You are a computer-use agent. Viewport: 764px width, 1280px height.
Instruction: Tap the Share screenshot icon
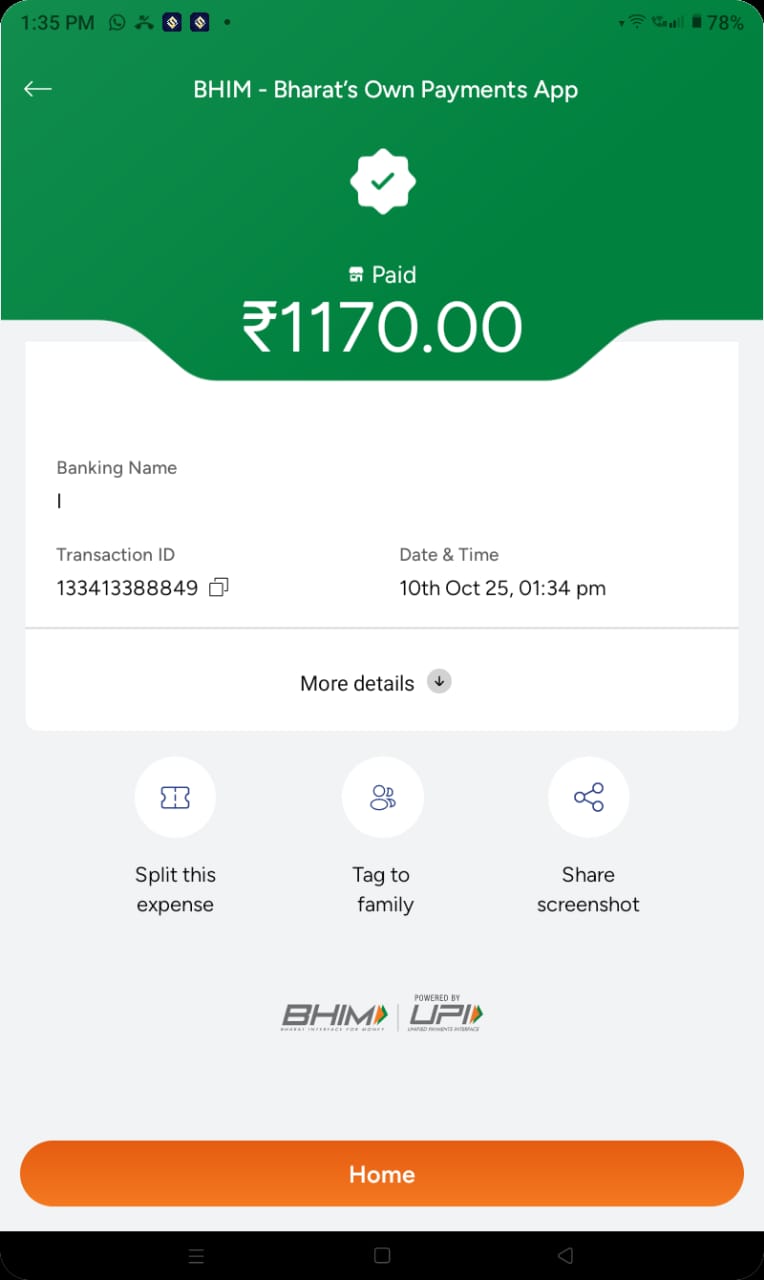588,797
